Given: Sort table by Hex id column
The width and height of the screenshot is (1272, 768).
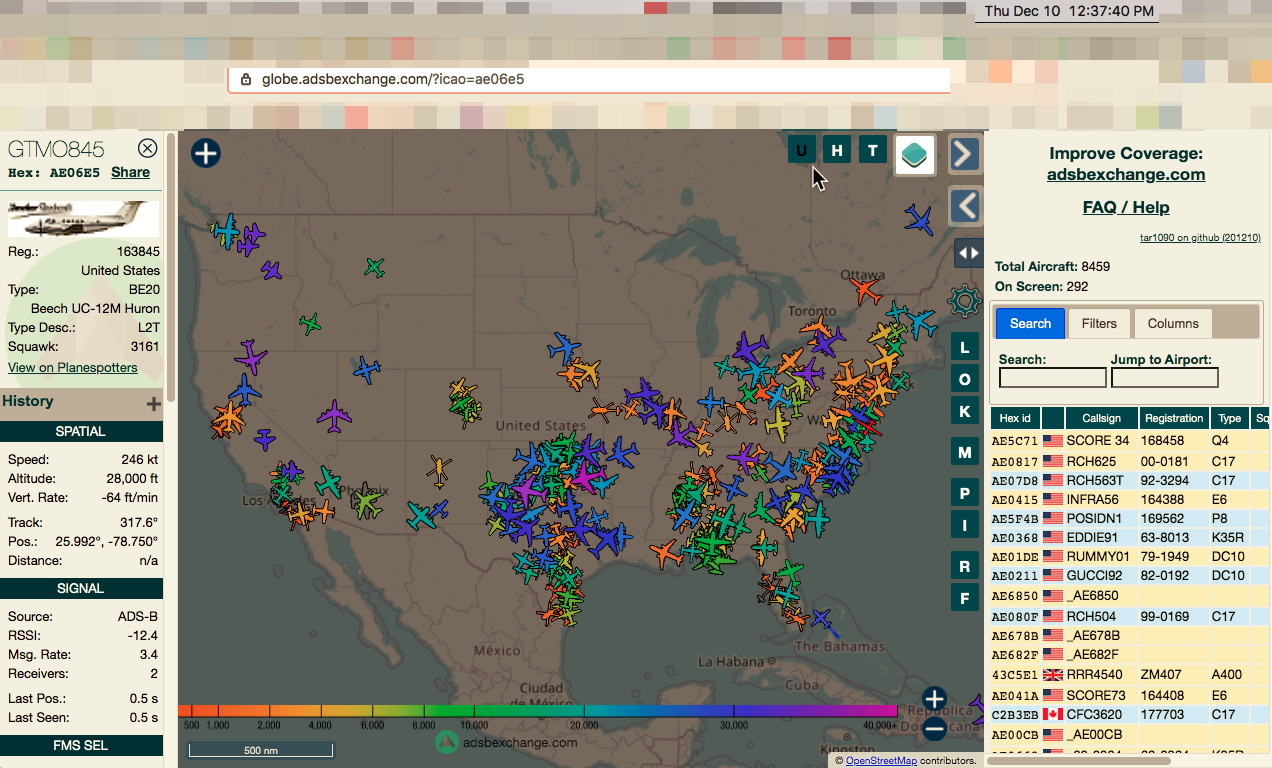Looking at the screenshot, I should point(1014,418).
